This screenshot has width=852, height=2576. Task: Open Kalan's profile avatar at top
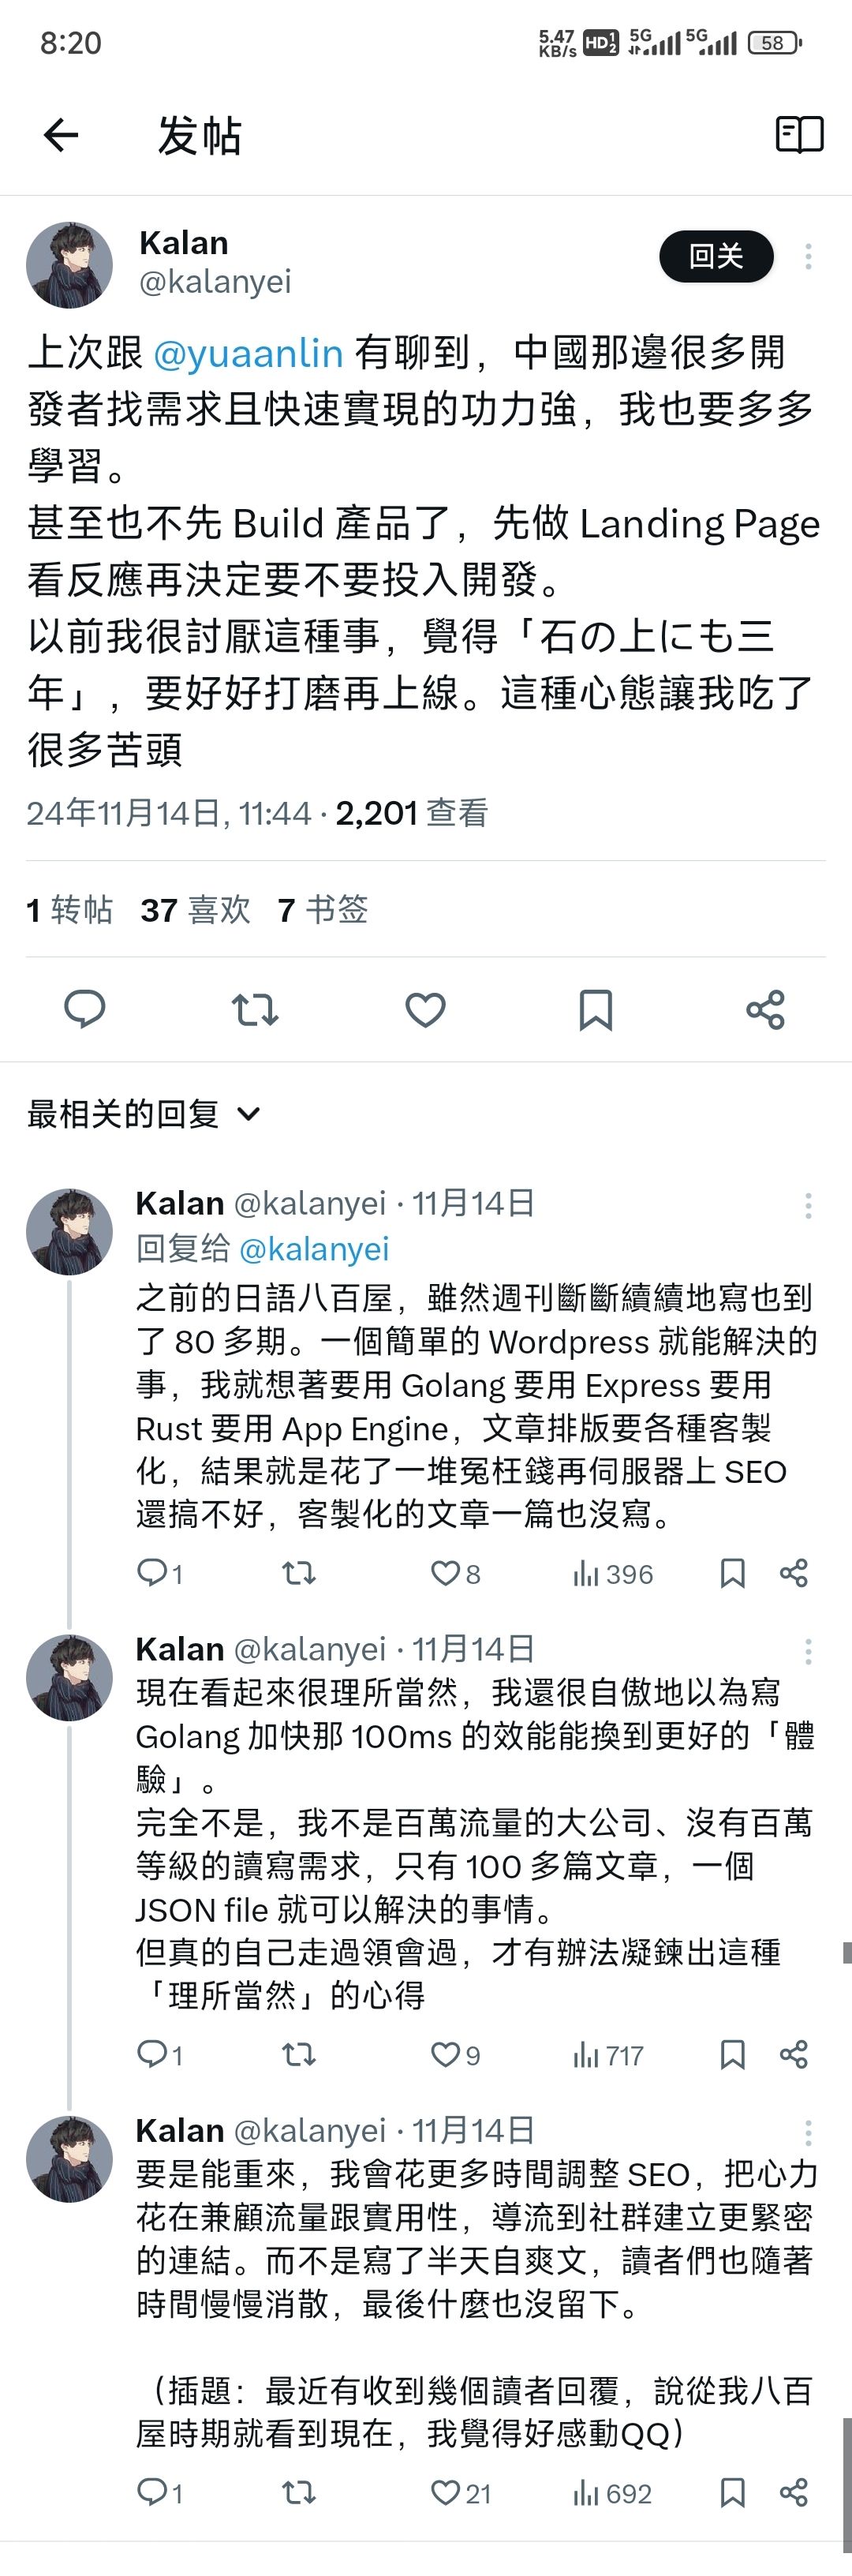[x=69, y=264]
